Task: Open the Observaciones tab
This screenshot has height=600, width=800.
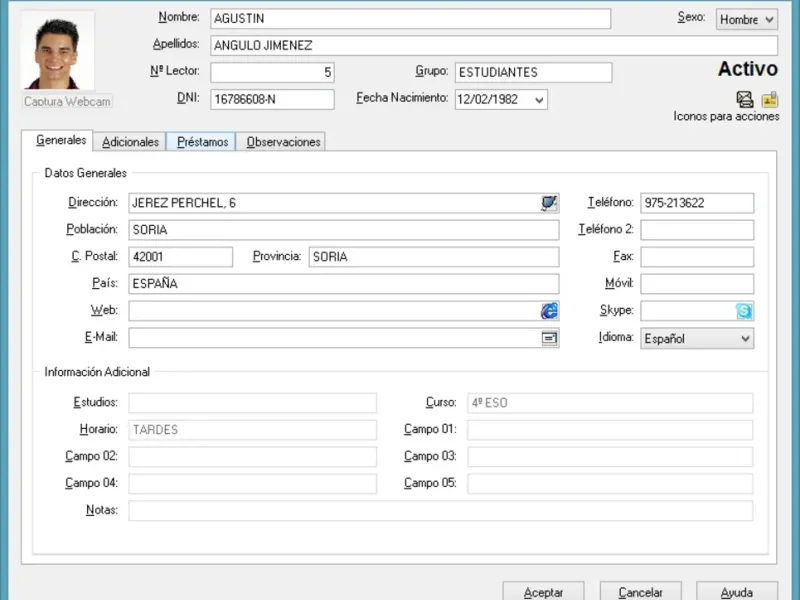Action: click(283, 142)
